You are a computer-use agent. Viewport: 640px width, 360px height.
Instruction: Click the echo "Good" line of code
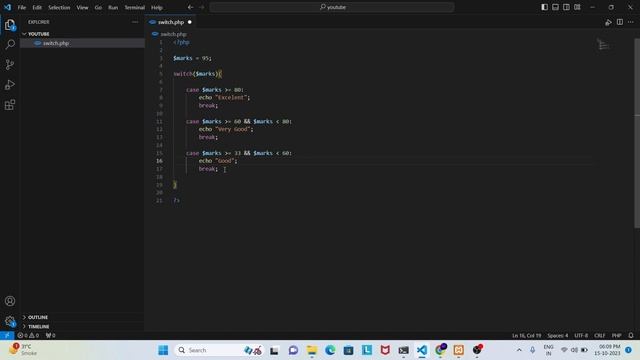(x=218, y=161)
